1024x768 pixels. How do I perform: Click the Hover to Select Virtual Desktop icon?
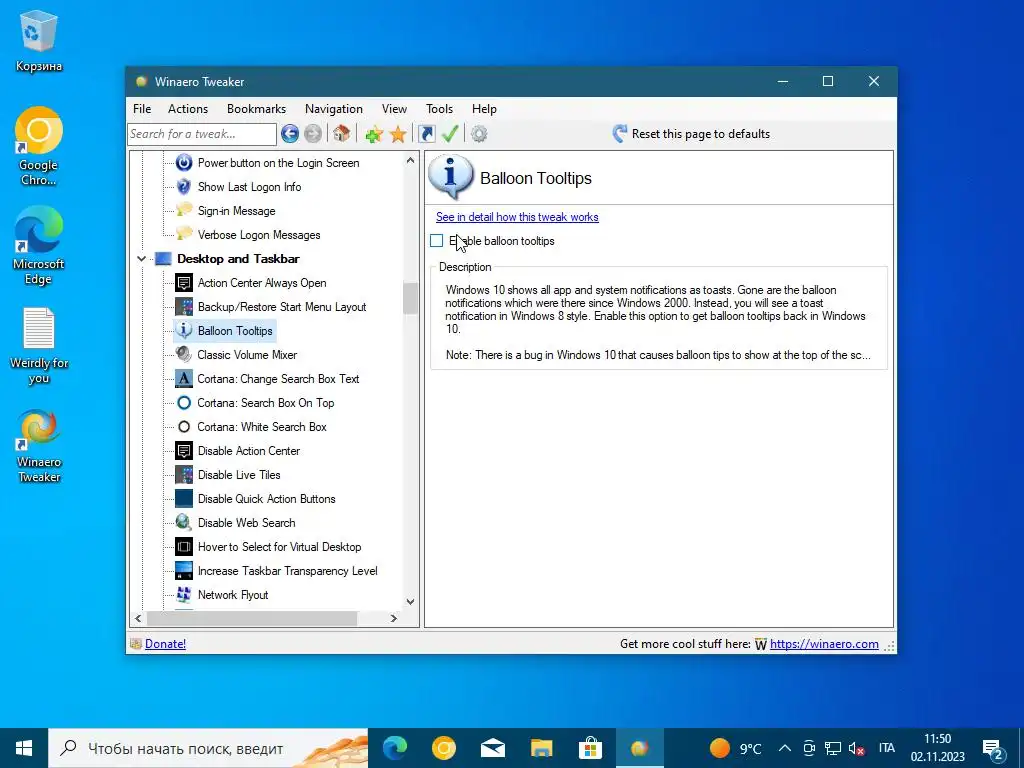[184, 547]
